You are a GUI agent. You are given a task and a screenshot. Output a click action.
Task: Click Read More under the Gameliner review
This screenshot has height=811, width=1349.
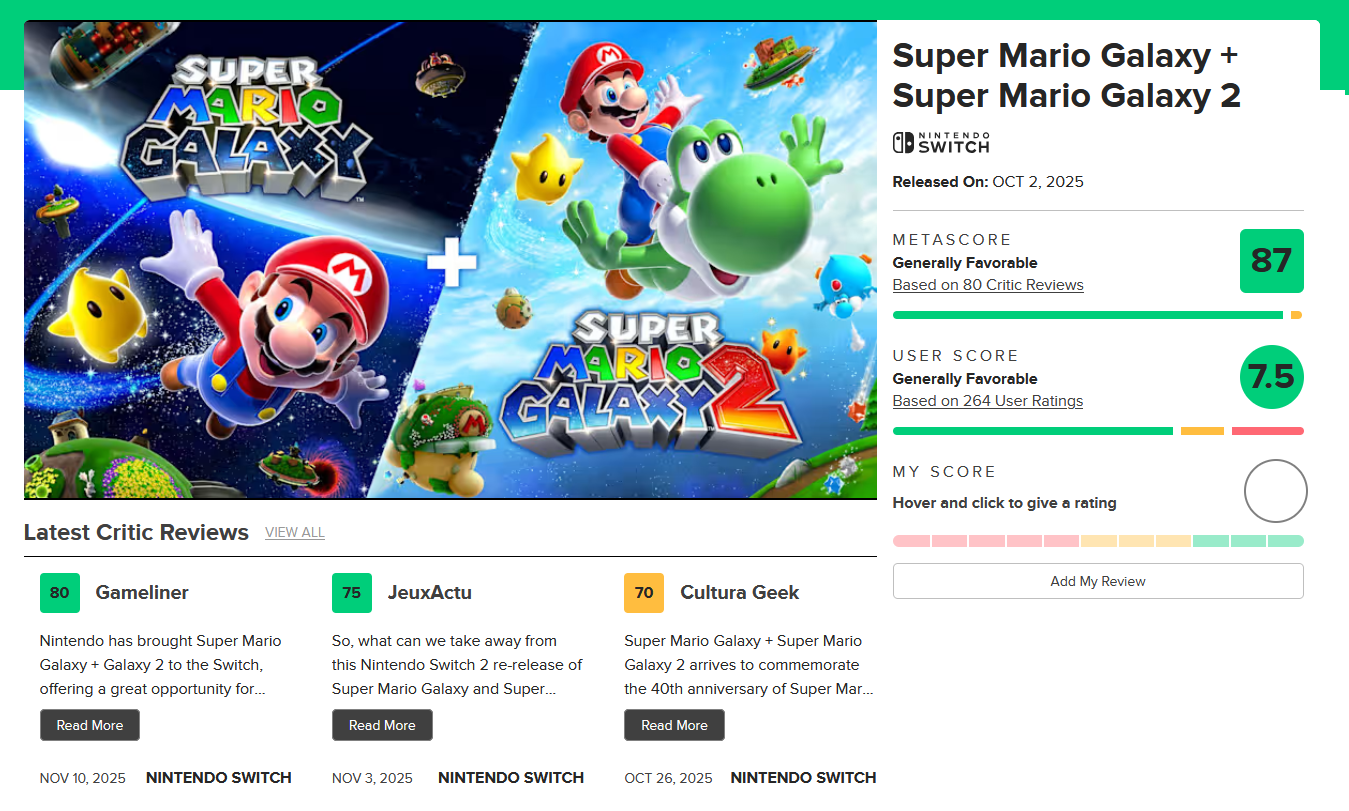pos(90,725)
